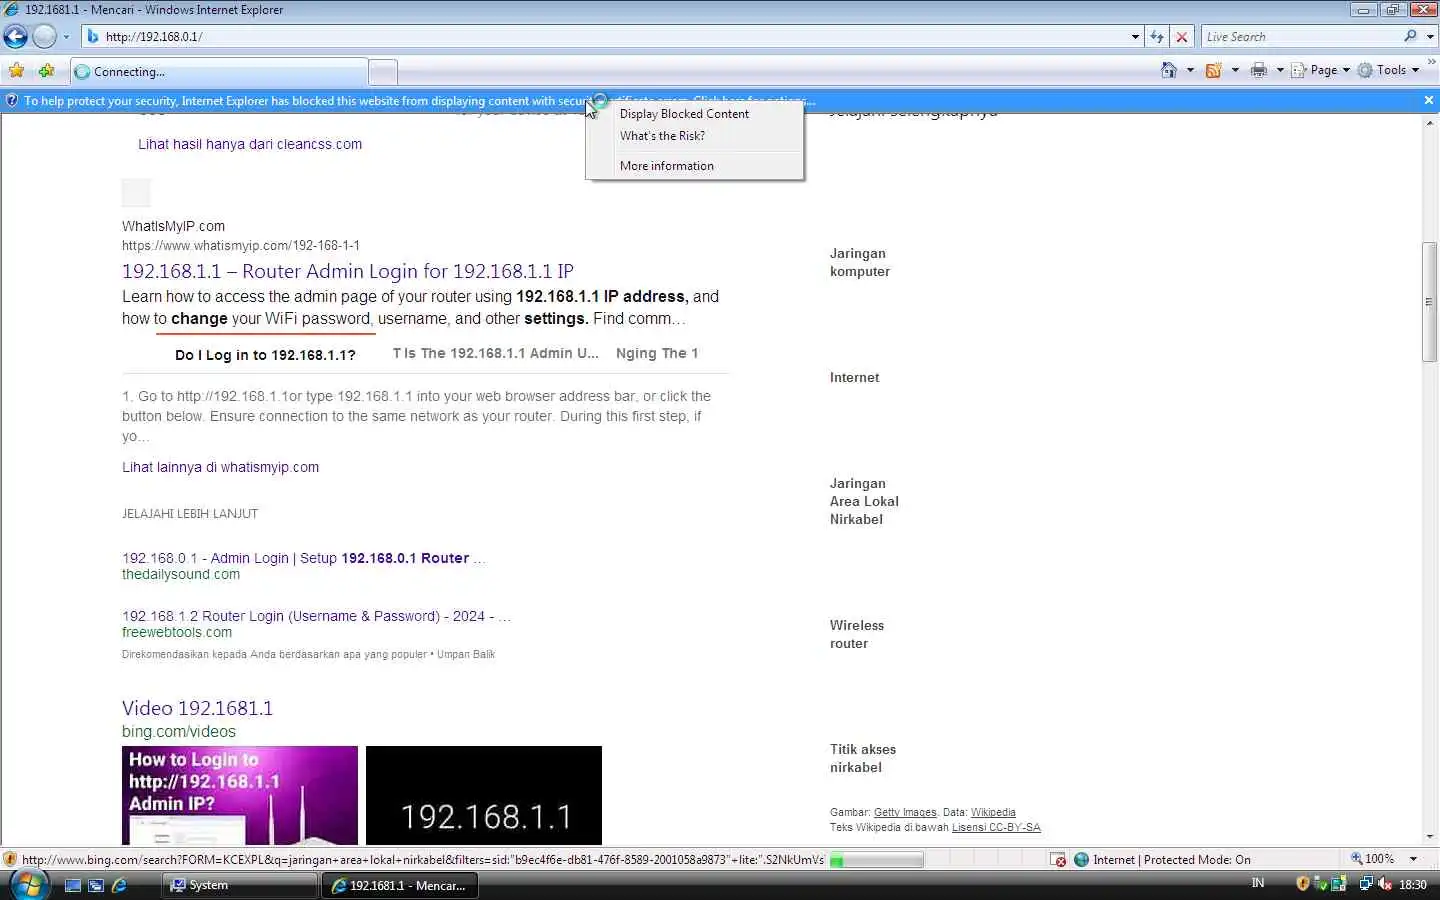Click the security information bar message
This screenshot has height=900, width=1440.
(420, 101)
